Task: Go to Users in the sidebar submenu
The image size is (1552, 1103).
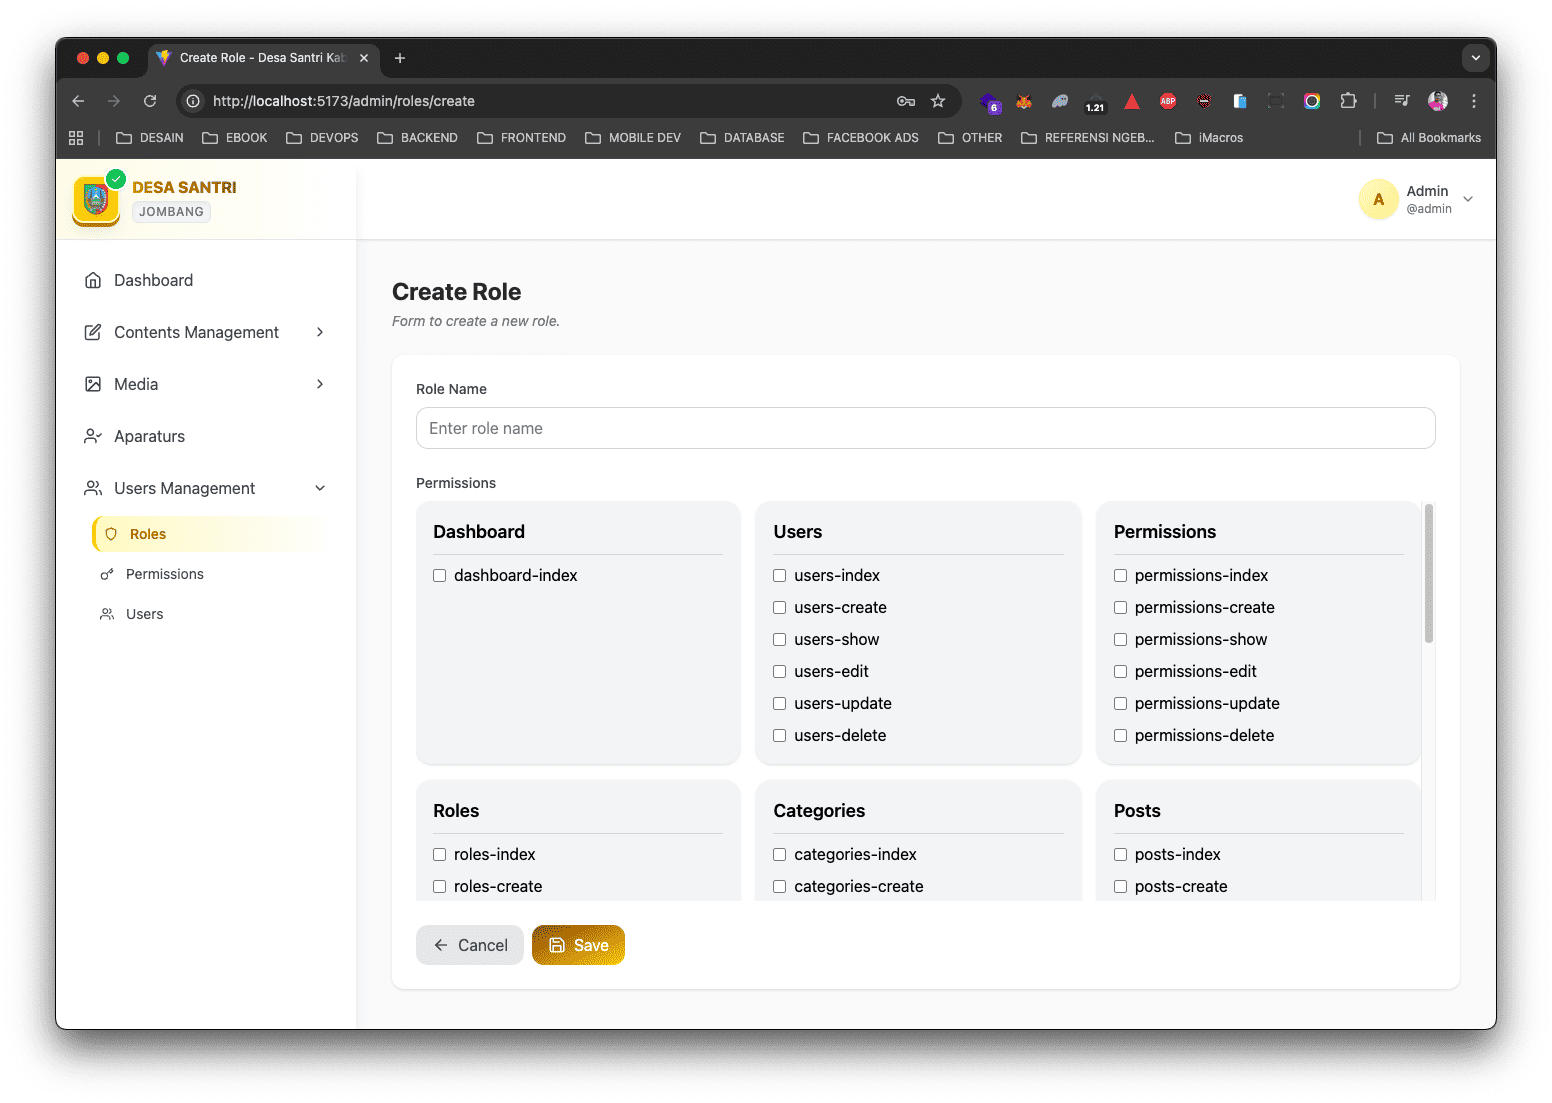Action: (x=144, y=614)
